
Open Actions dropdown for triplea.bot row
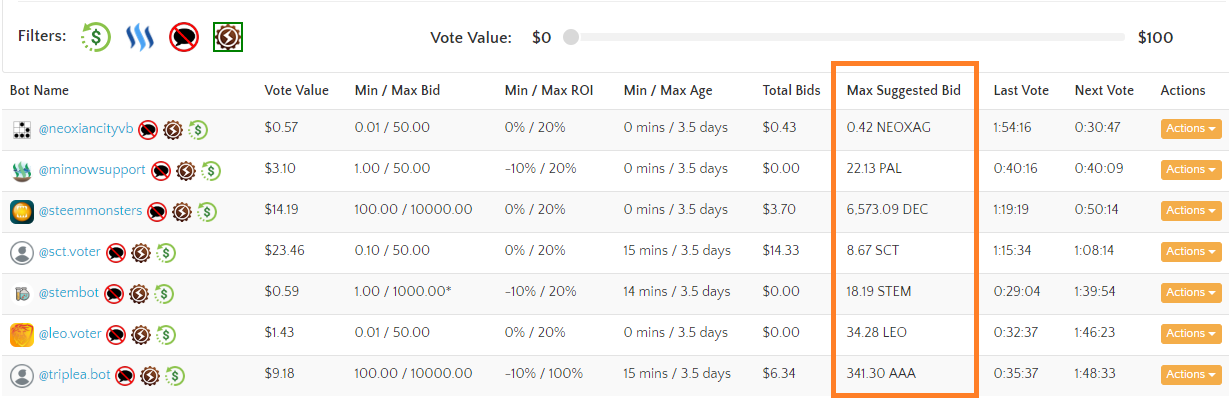[1191, 375]
